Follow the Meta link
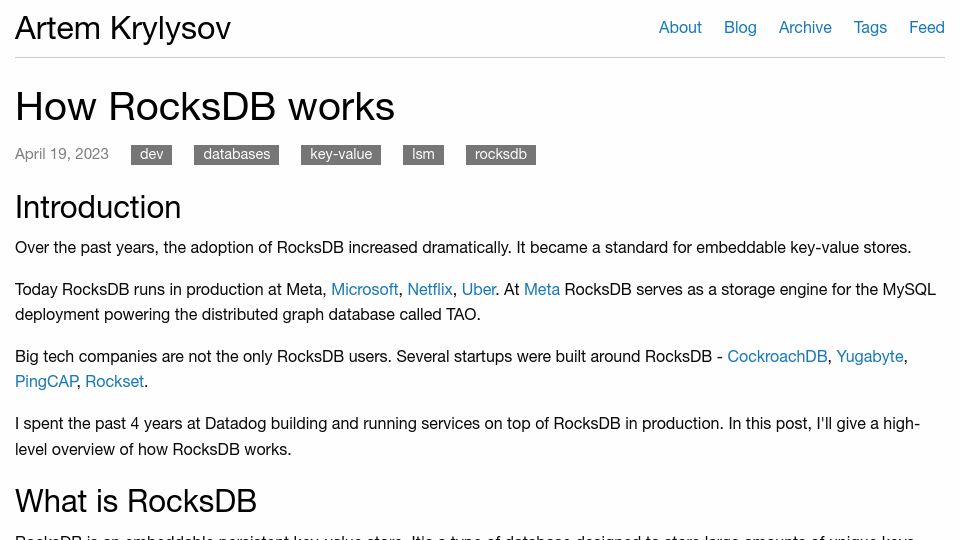Screen dimensions: 960x540 click(x=542, y=289)
